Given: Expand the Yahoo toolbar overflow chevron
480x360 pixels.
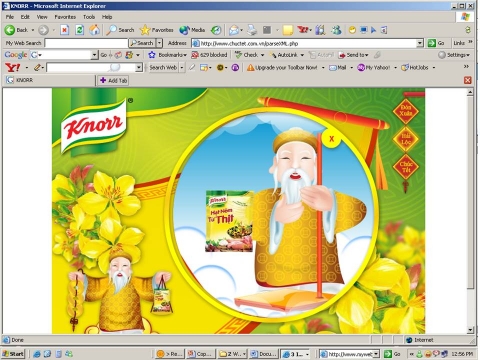Looking at the screenshot, I should [466, 67].
